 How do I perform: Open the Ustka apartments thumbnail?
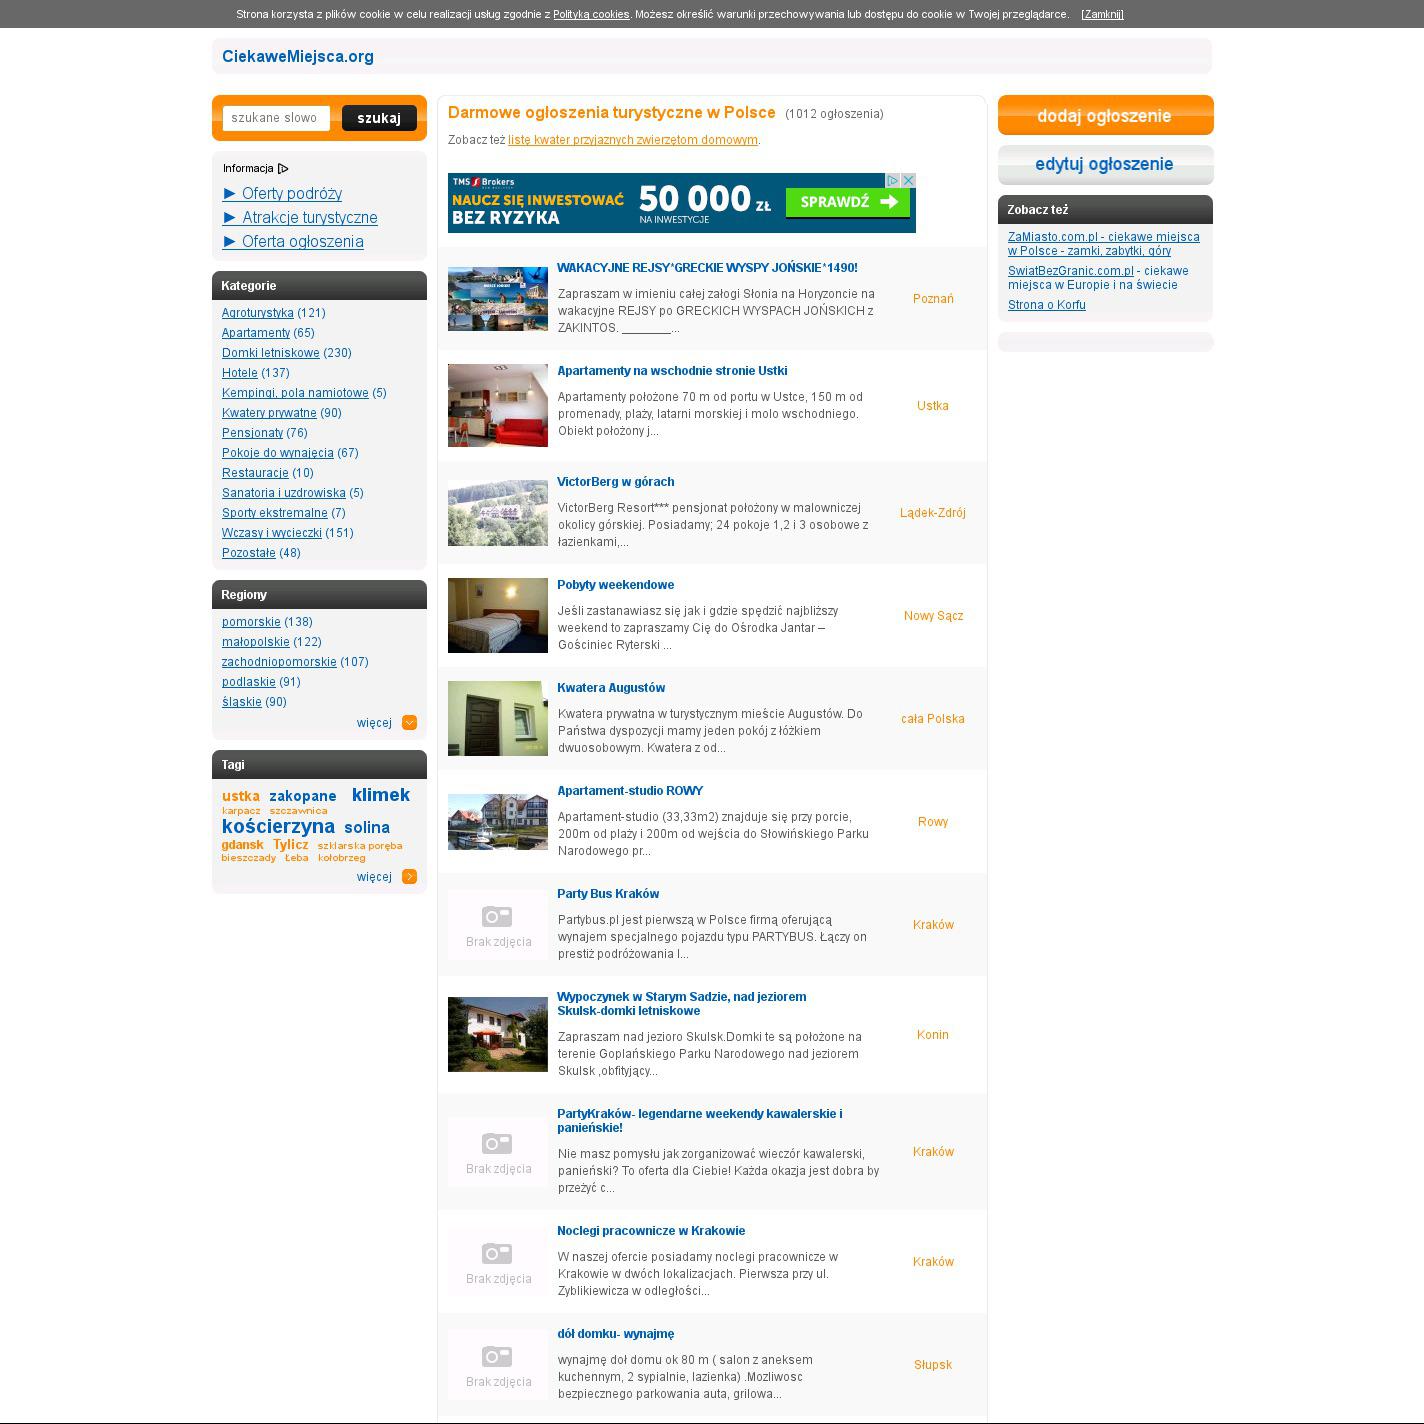497,405
